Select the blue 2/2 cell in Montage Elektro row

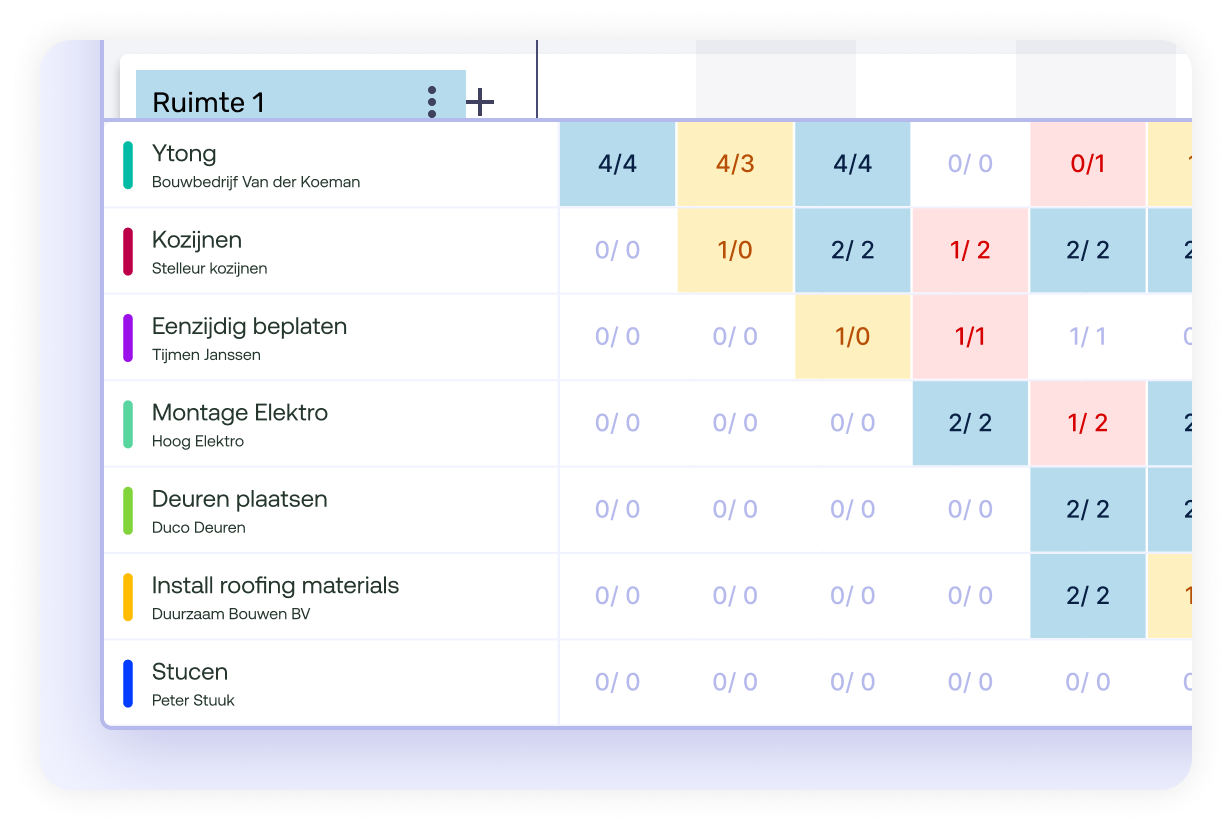coord(970,423)
